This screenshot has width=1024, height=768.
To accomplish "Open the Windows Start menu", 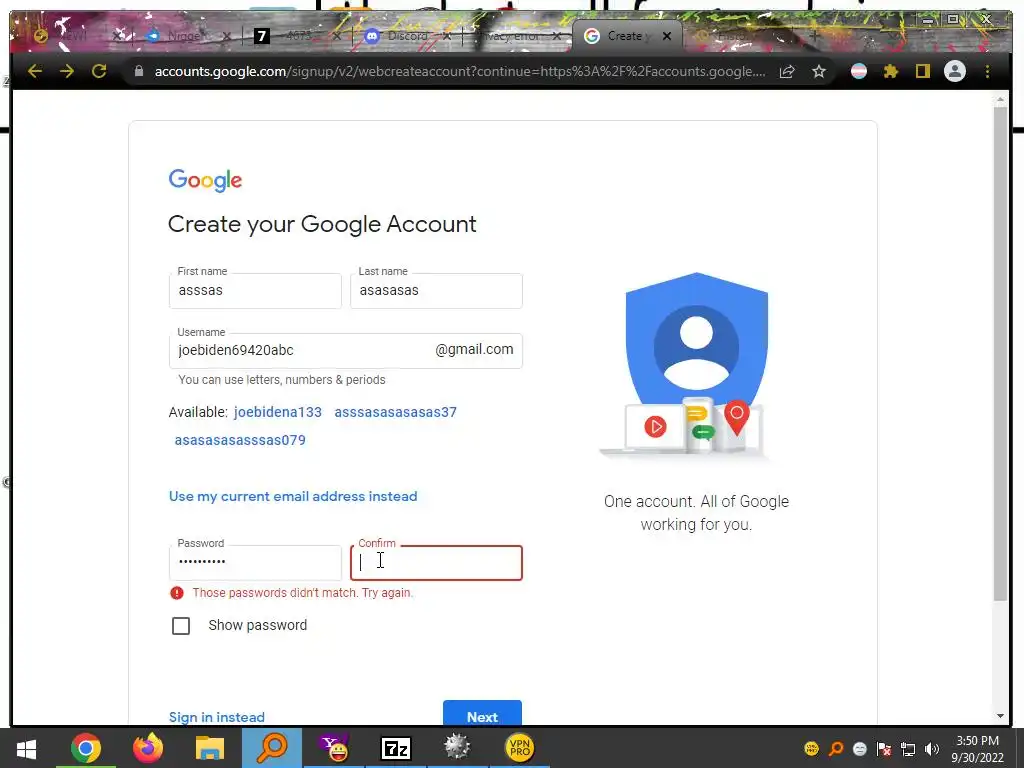I will [x=26, y=748].
